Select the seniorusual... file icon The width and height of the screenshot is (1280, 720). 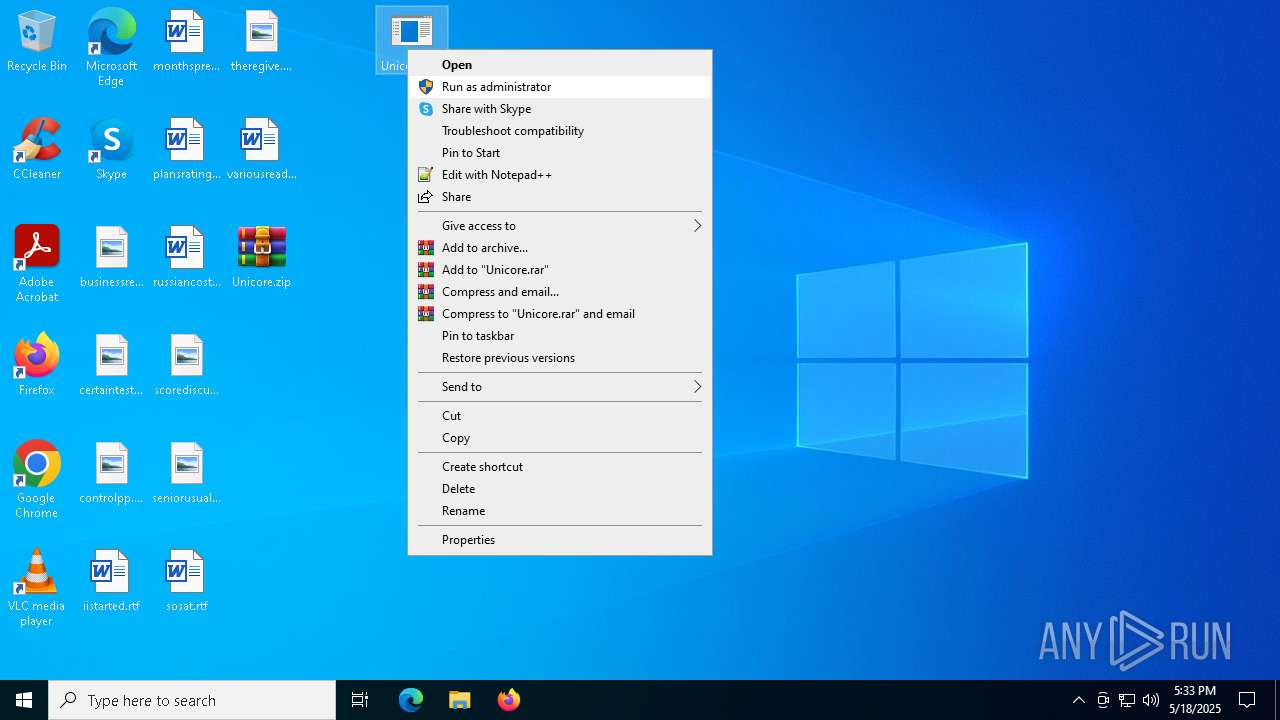tap(186, 473)
